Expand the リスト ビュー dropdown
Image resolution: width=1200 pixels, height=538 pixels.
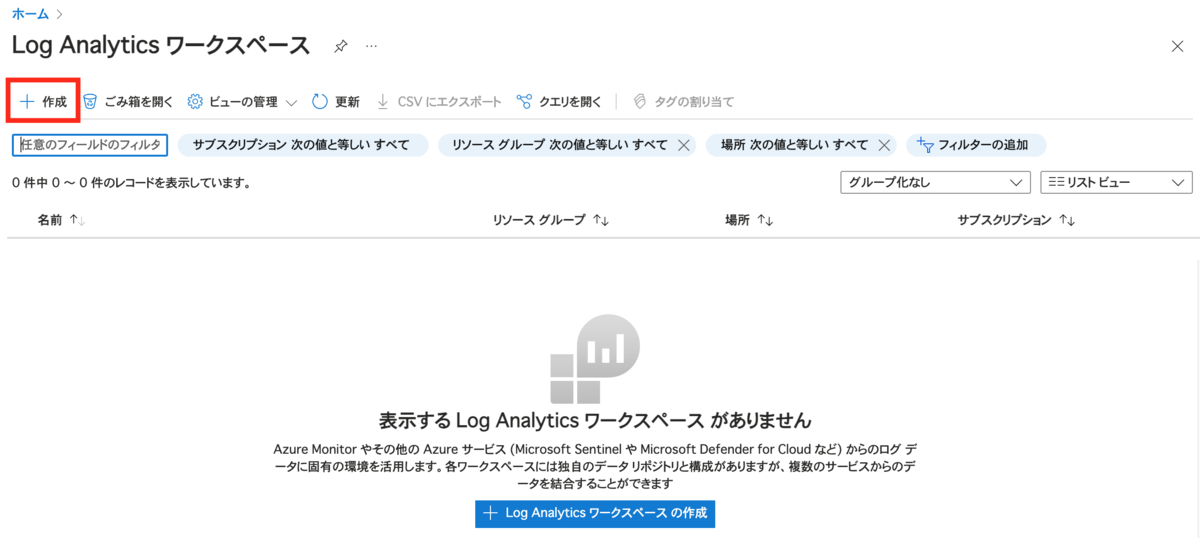(x=1116, y=182)
